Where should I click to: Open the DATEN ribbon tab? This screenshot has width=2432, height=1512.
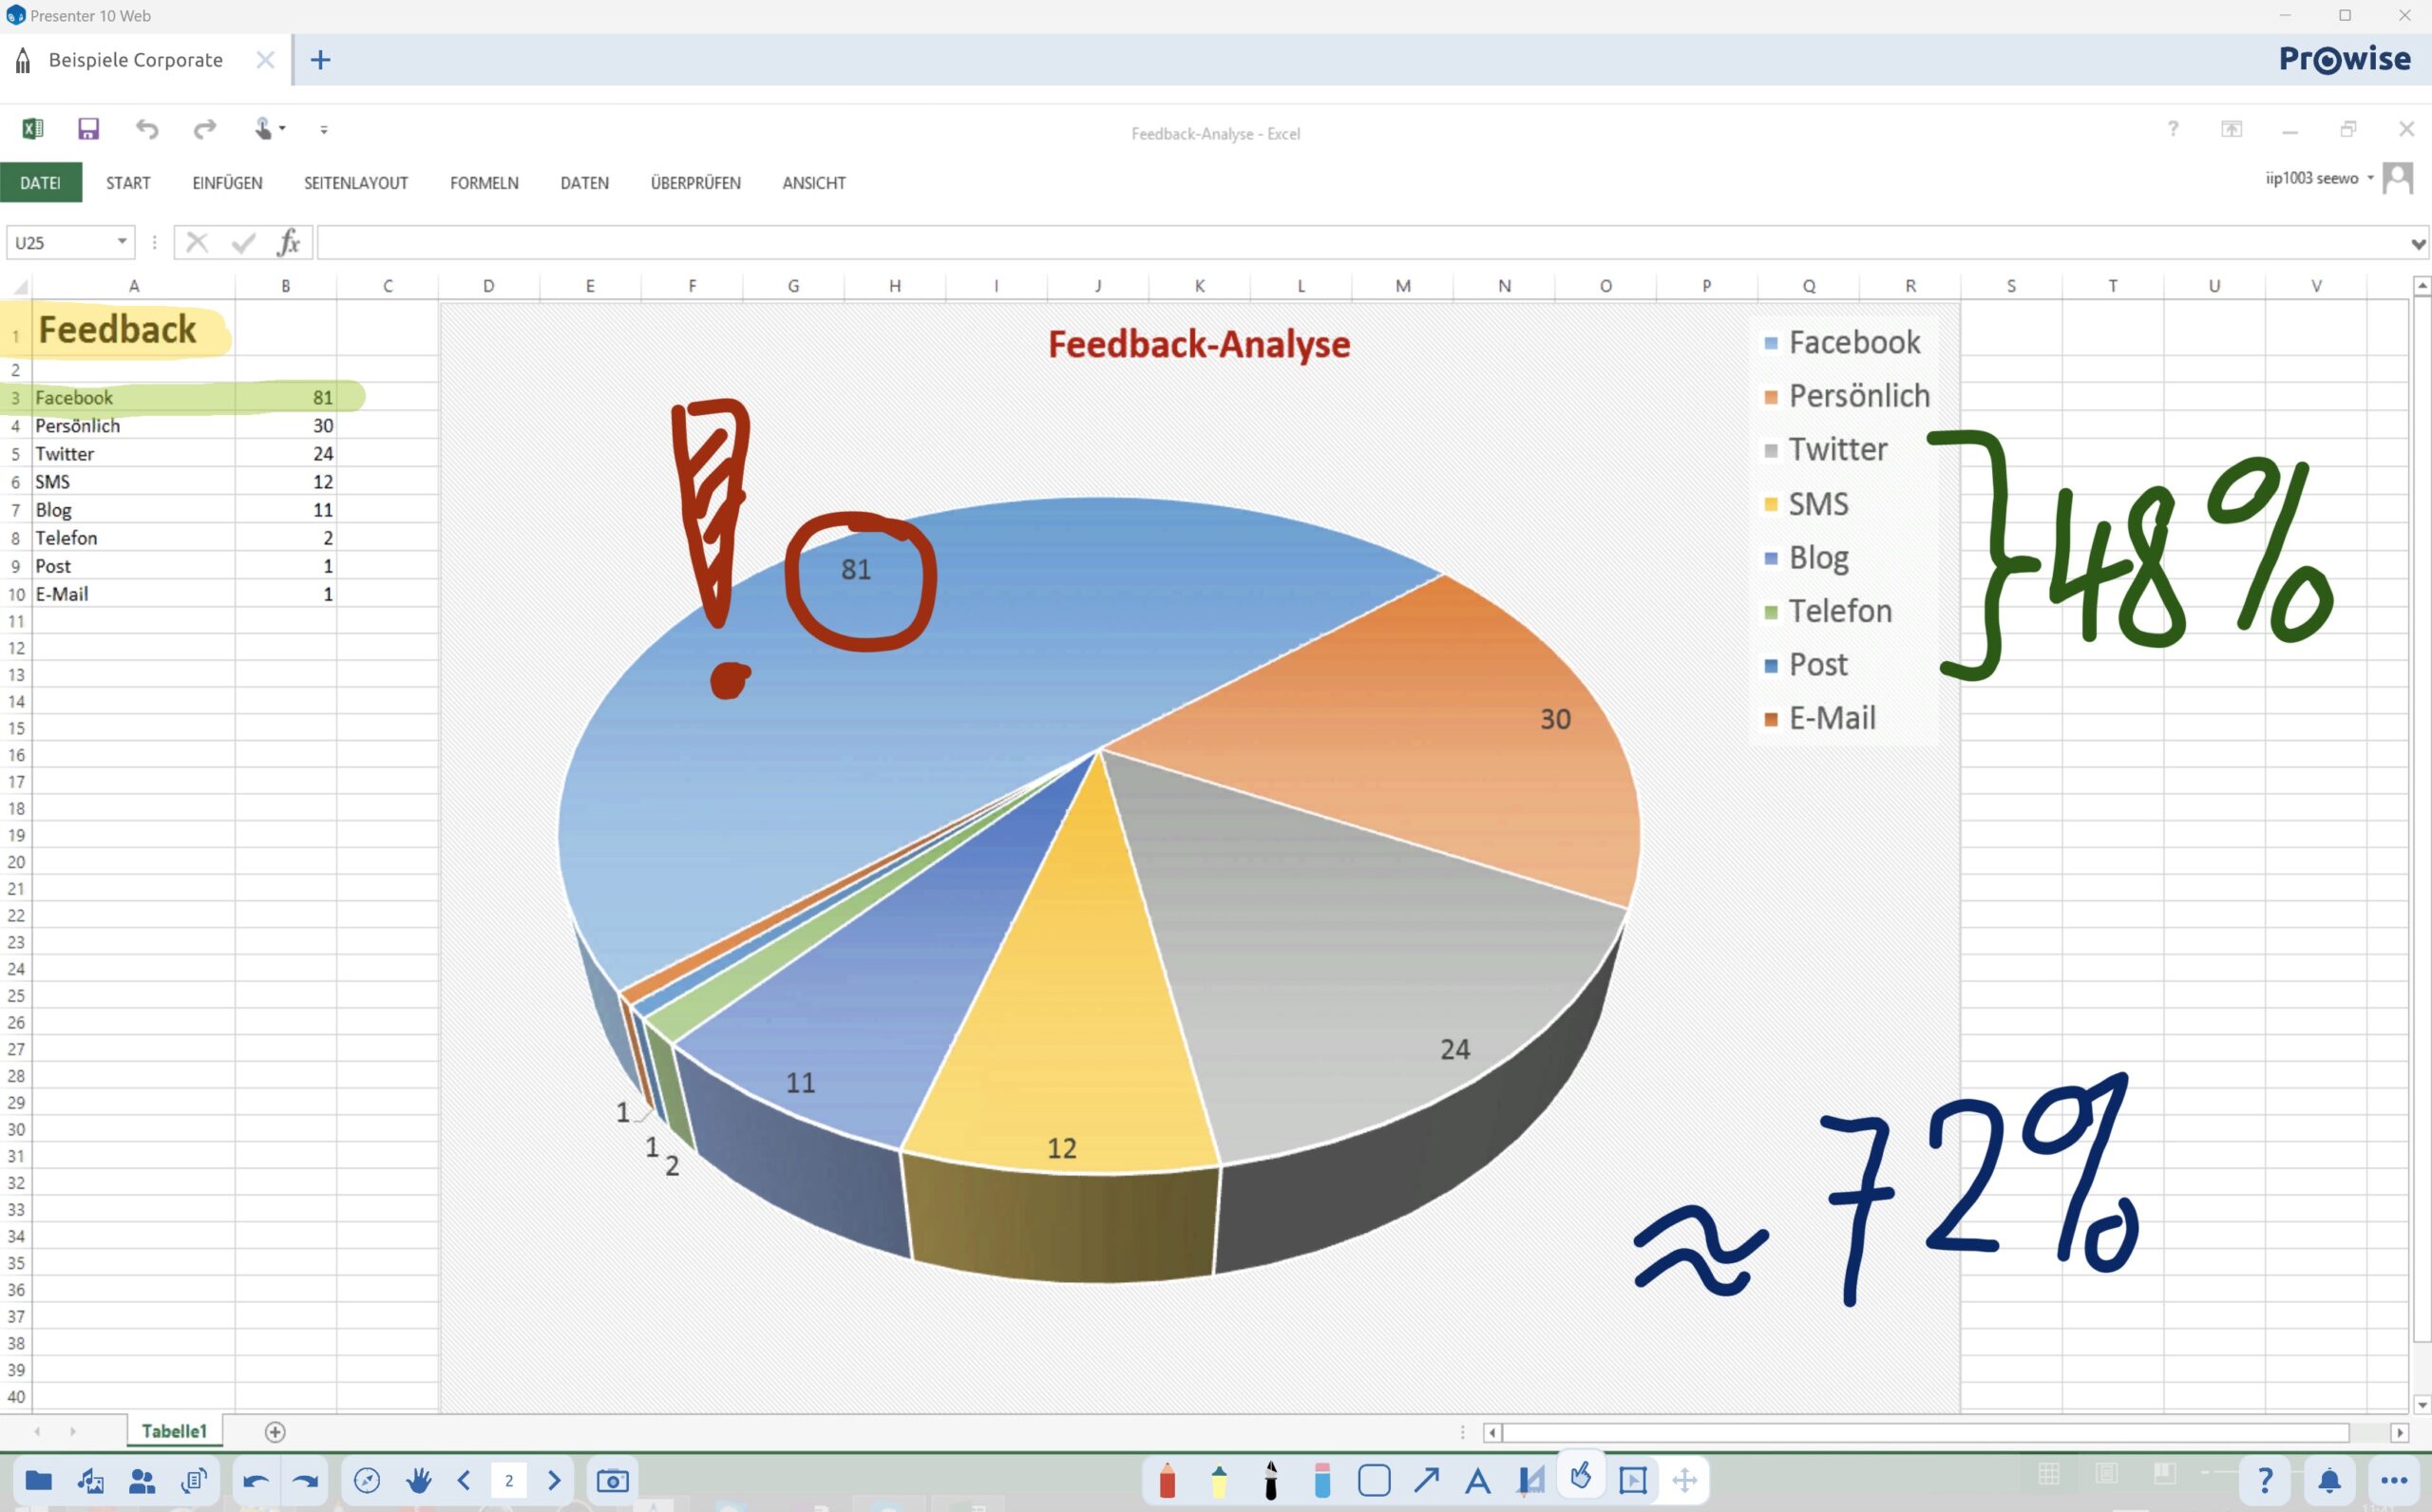click(584, 183)
